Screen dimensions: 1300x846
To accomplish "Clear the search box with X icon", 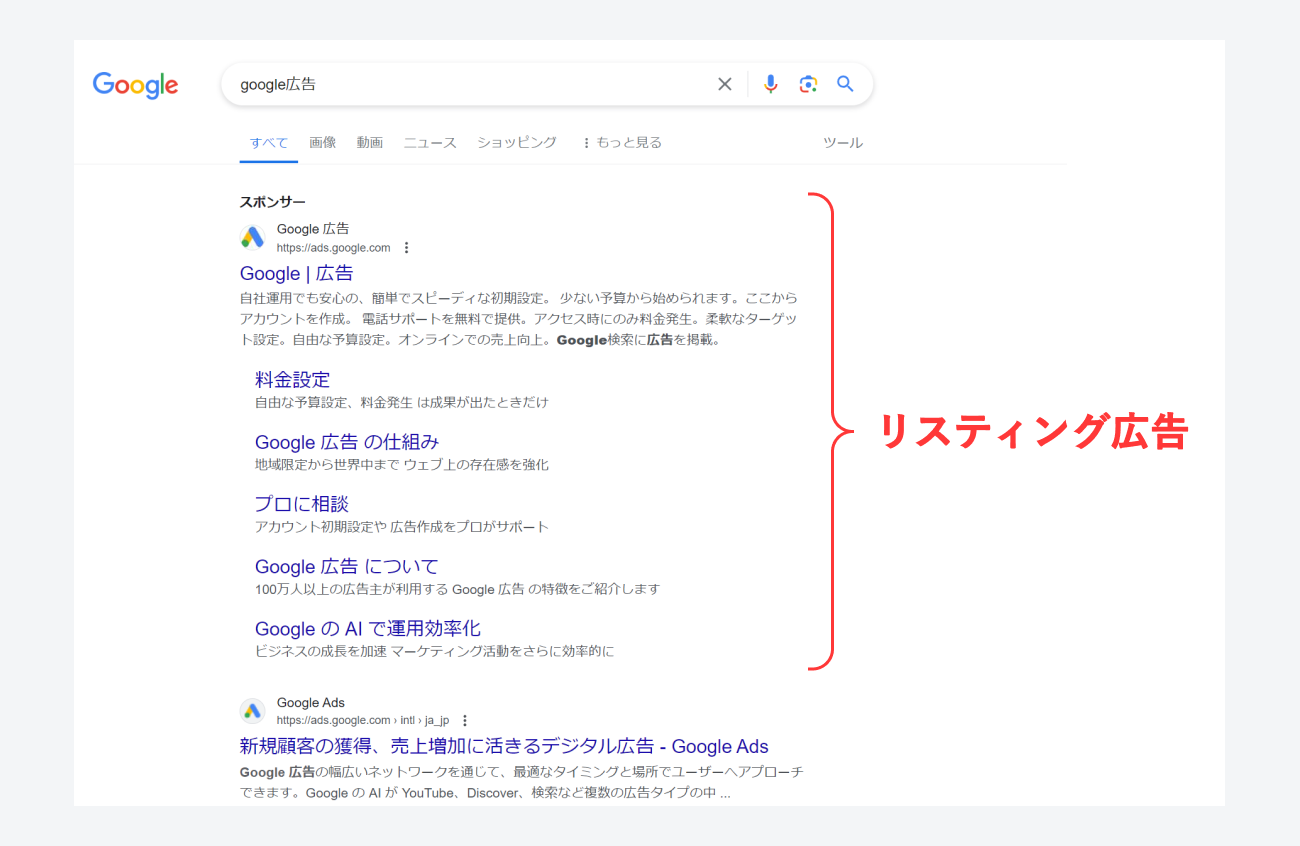I will pyautogui.click(x=725, y=84).
